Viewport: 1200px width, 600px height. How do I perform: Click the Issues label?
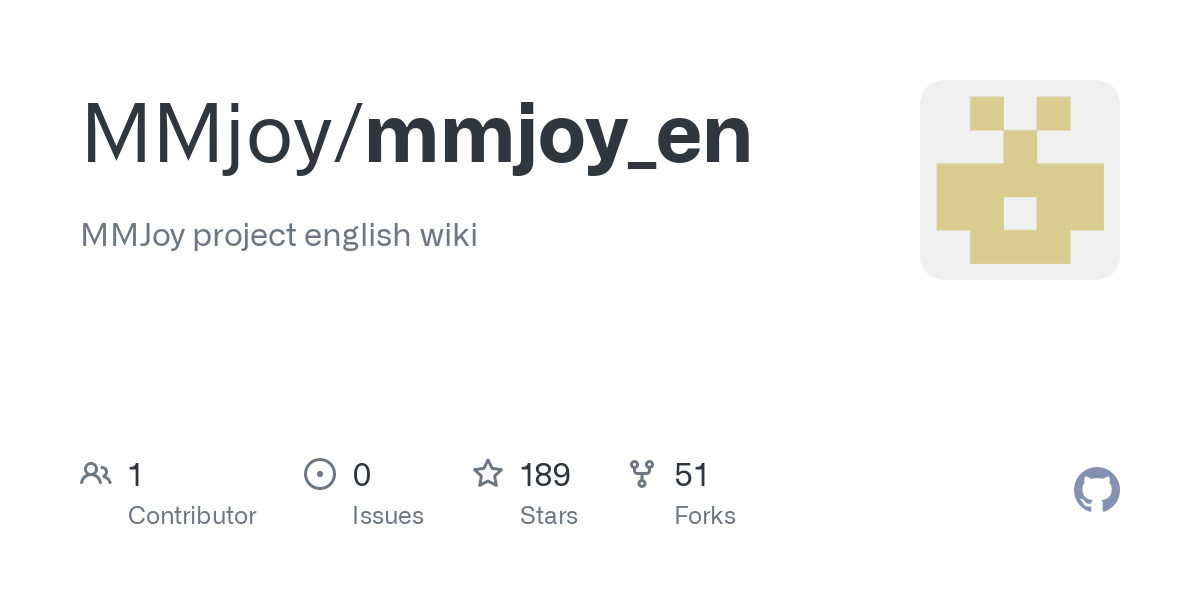tap(388, 516)
